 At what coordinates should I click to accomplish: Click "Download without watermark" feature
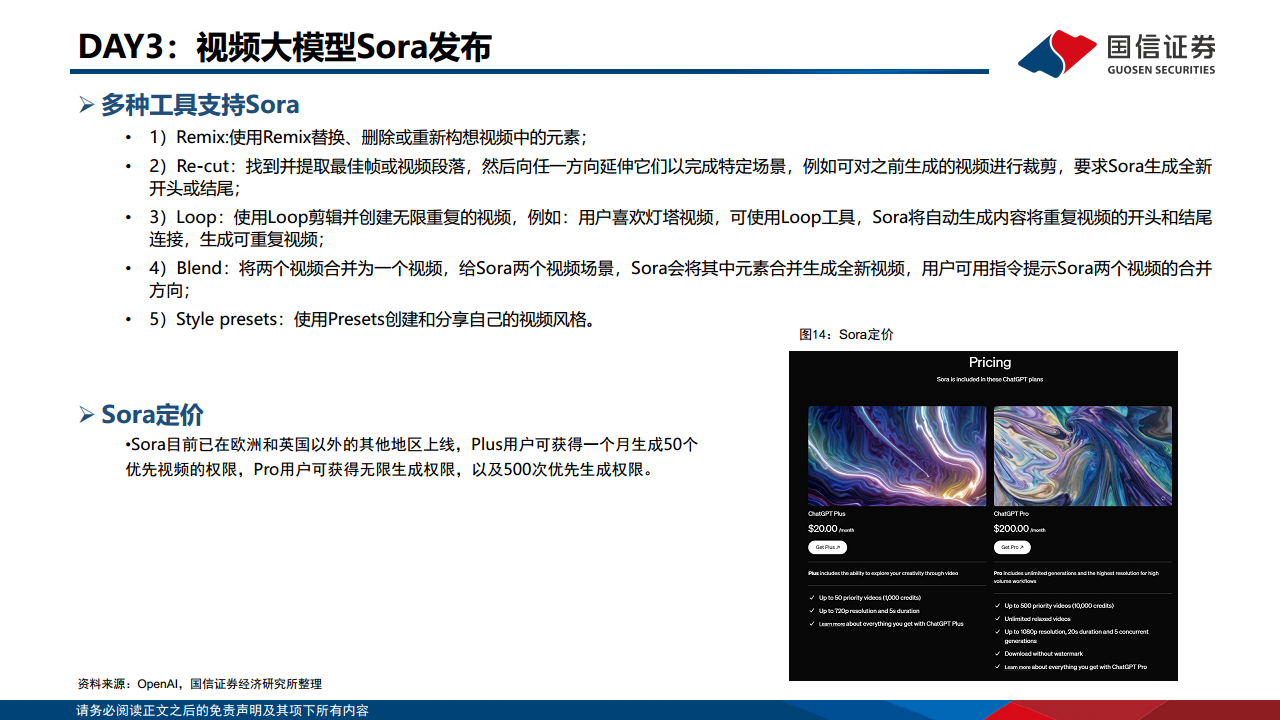pyautogui.click(x=1043, y=654)
